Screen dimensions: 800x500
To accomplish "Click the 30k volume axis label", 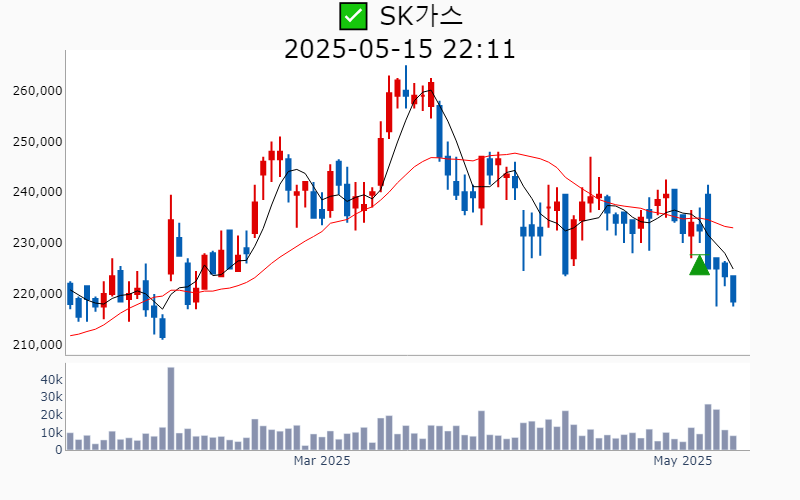I will [52, 397].
